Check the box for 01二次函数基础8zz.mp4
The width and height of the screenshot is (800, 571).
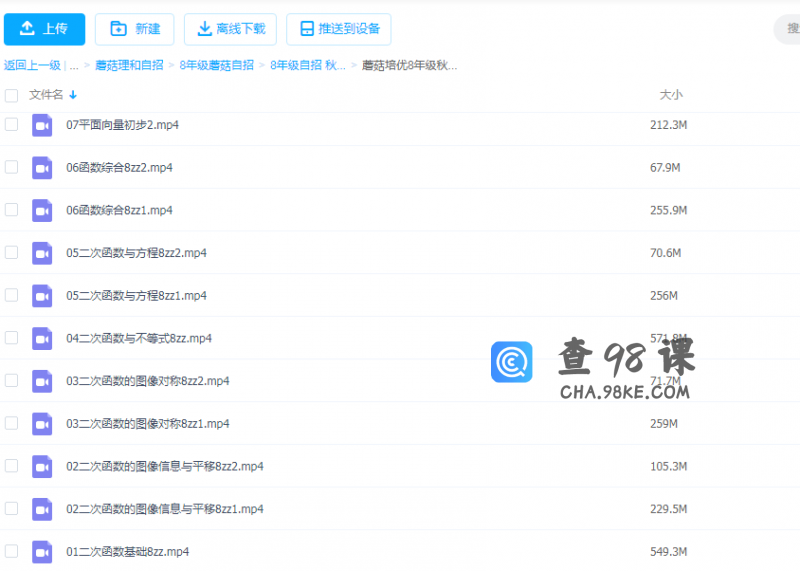point(11,551)
